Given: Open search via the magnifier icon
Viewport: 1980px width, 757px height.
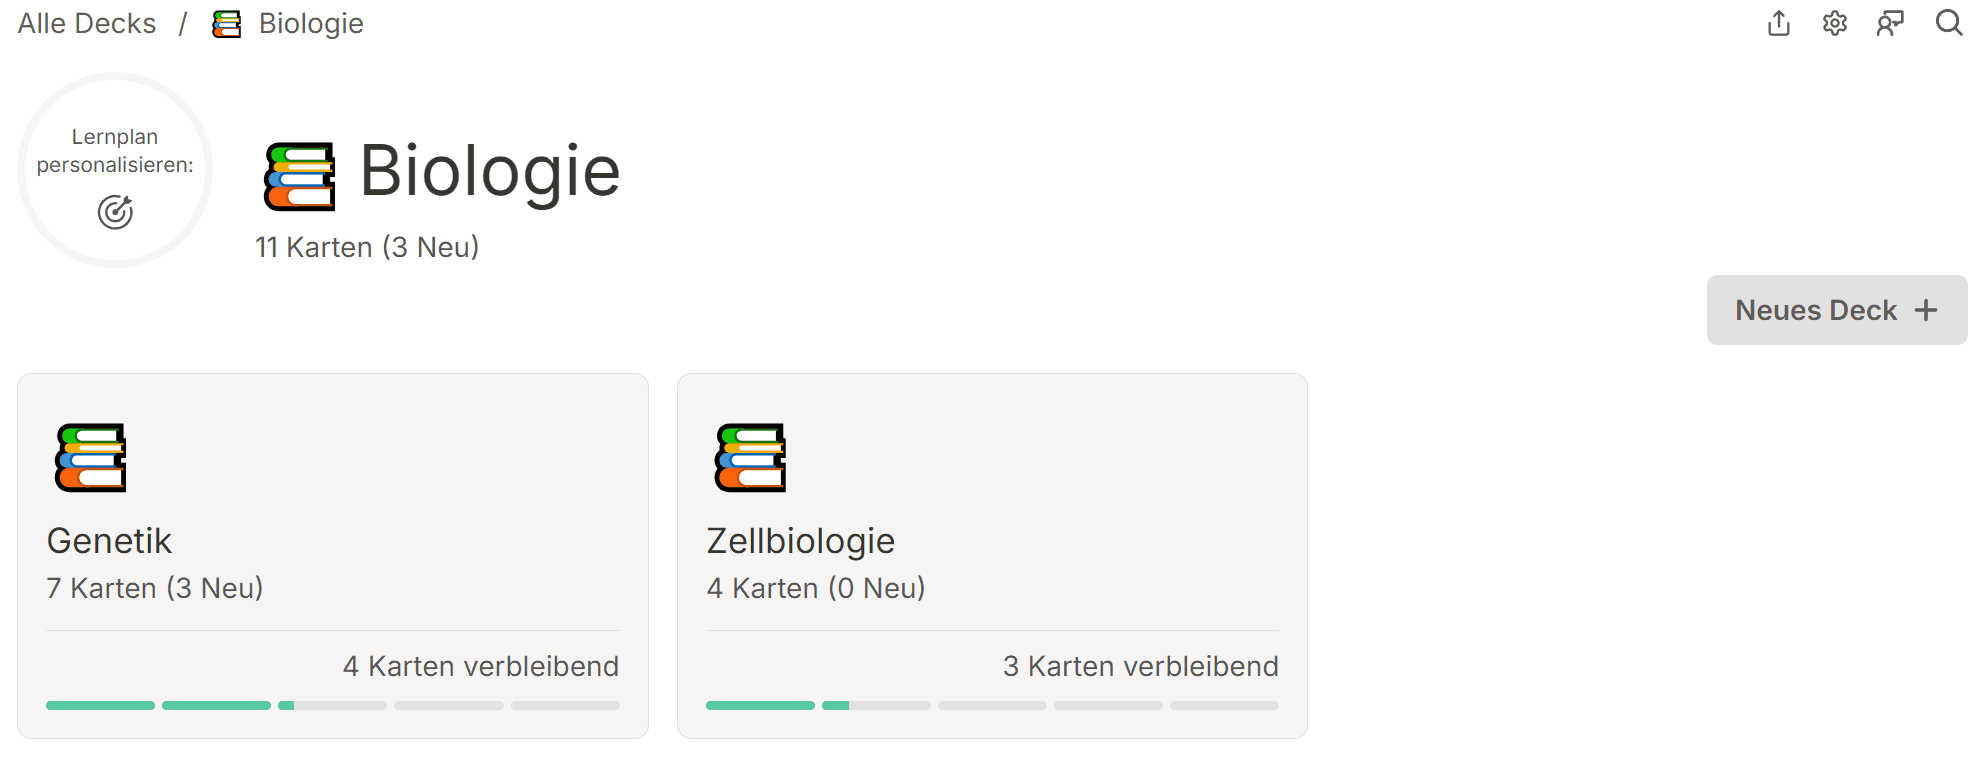Looking at the screenshot, I should [1948, 23].
